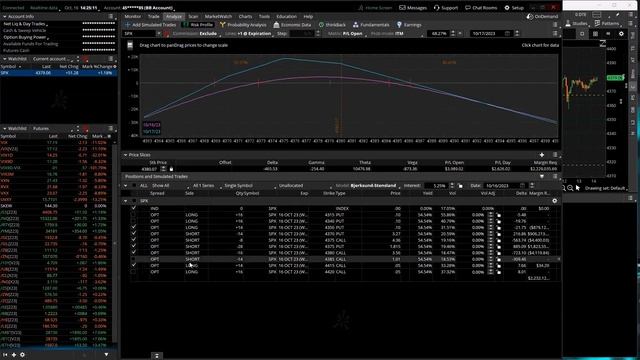Open Probability Analysis
The image size is (640, 360).
click(243, 25)
